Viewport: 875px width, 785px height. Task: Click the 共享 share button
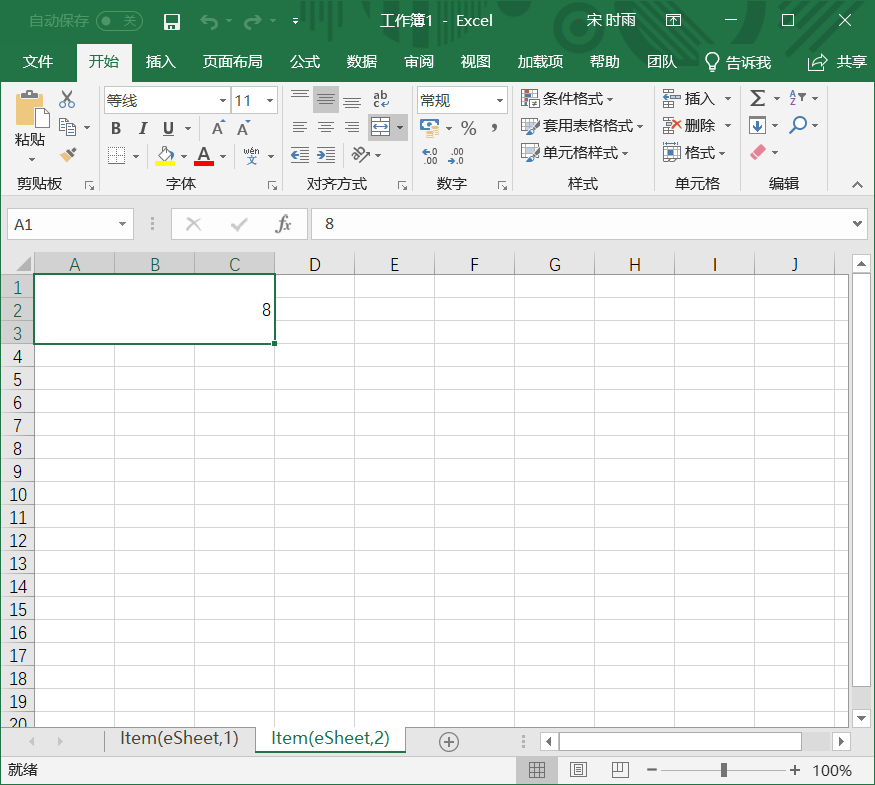click(x=838, y=62)
